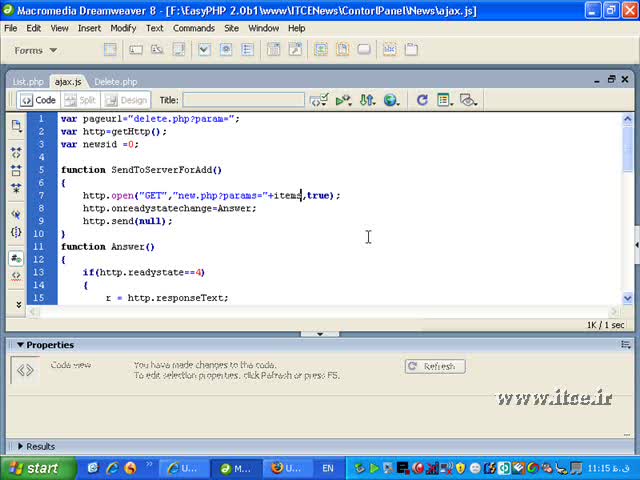640x480 pixels.
Task: Open the Windows start menu
Action: point(38,468)
